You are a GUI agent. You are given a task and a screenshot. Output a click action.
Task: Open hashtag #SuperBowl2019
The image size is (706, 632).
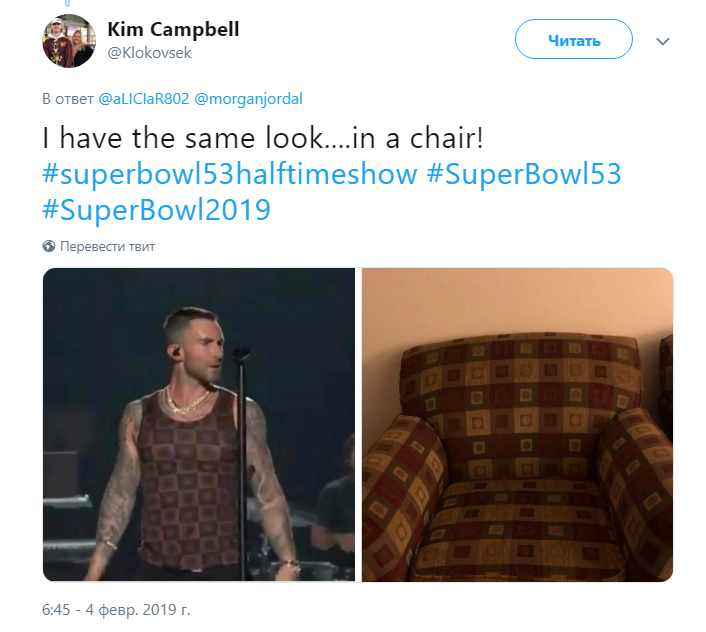coord(156,210)
